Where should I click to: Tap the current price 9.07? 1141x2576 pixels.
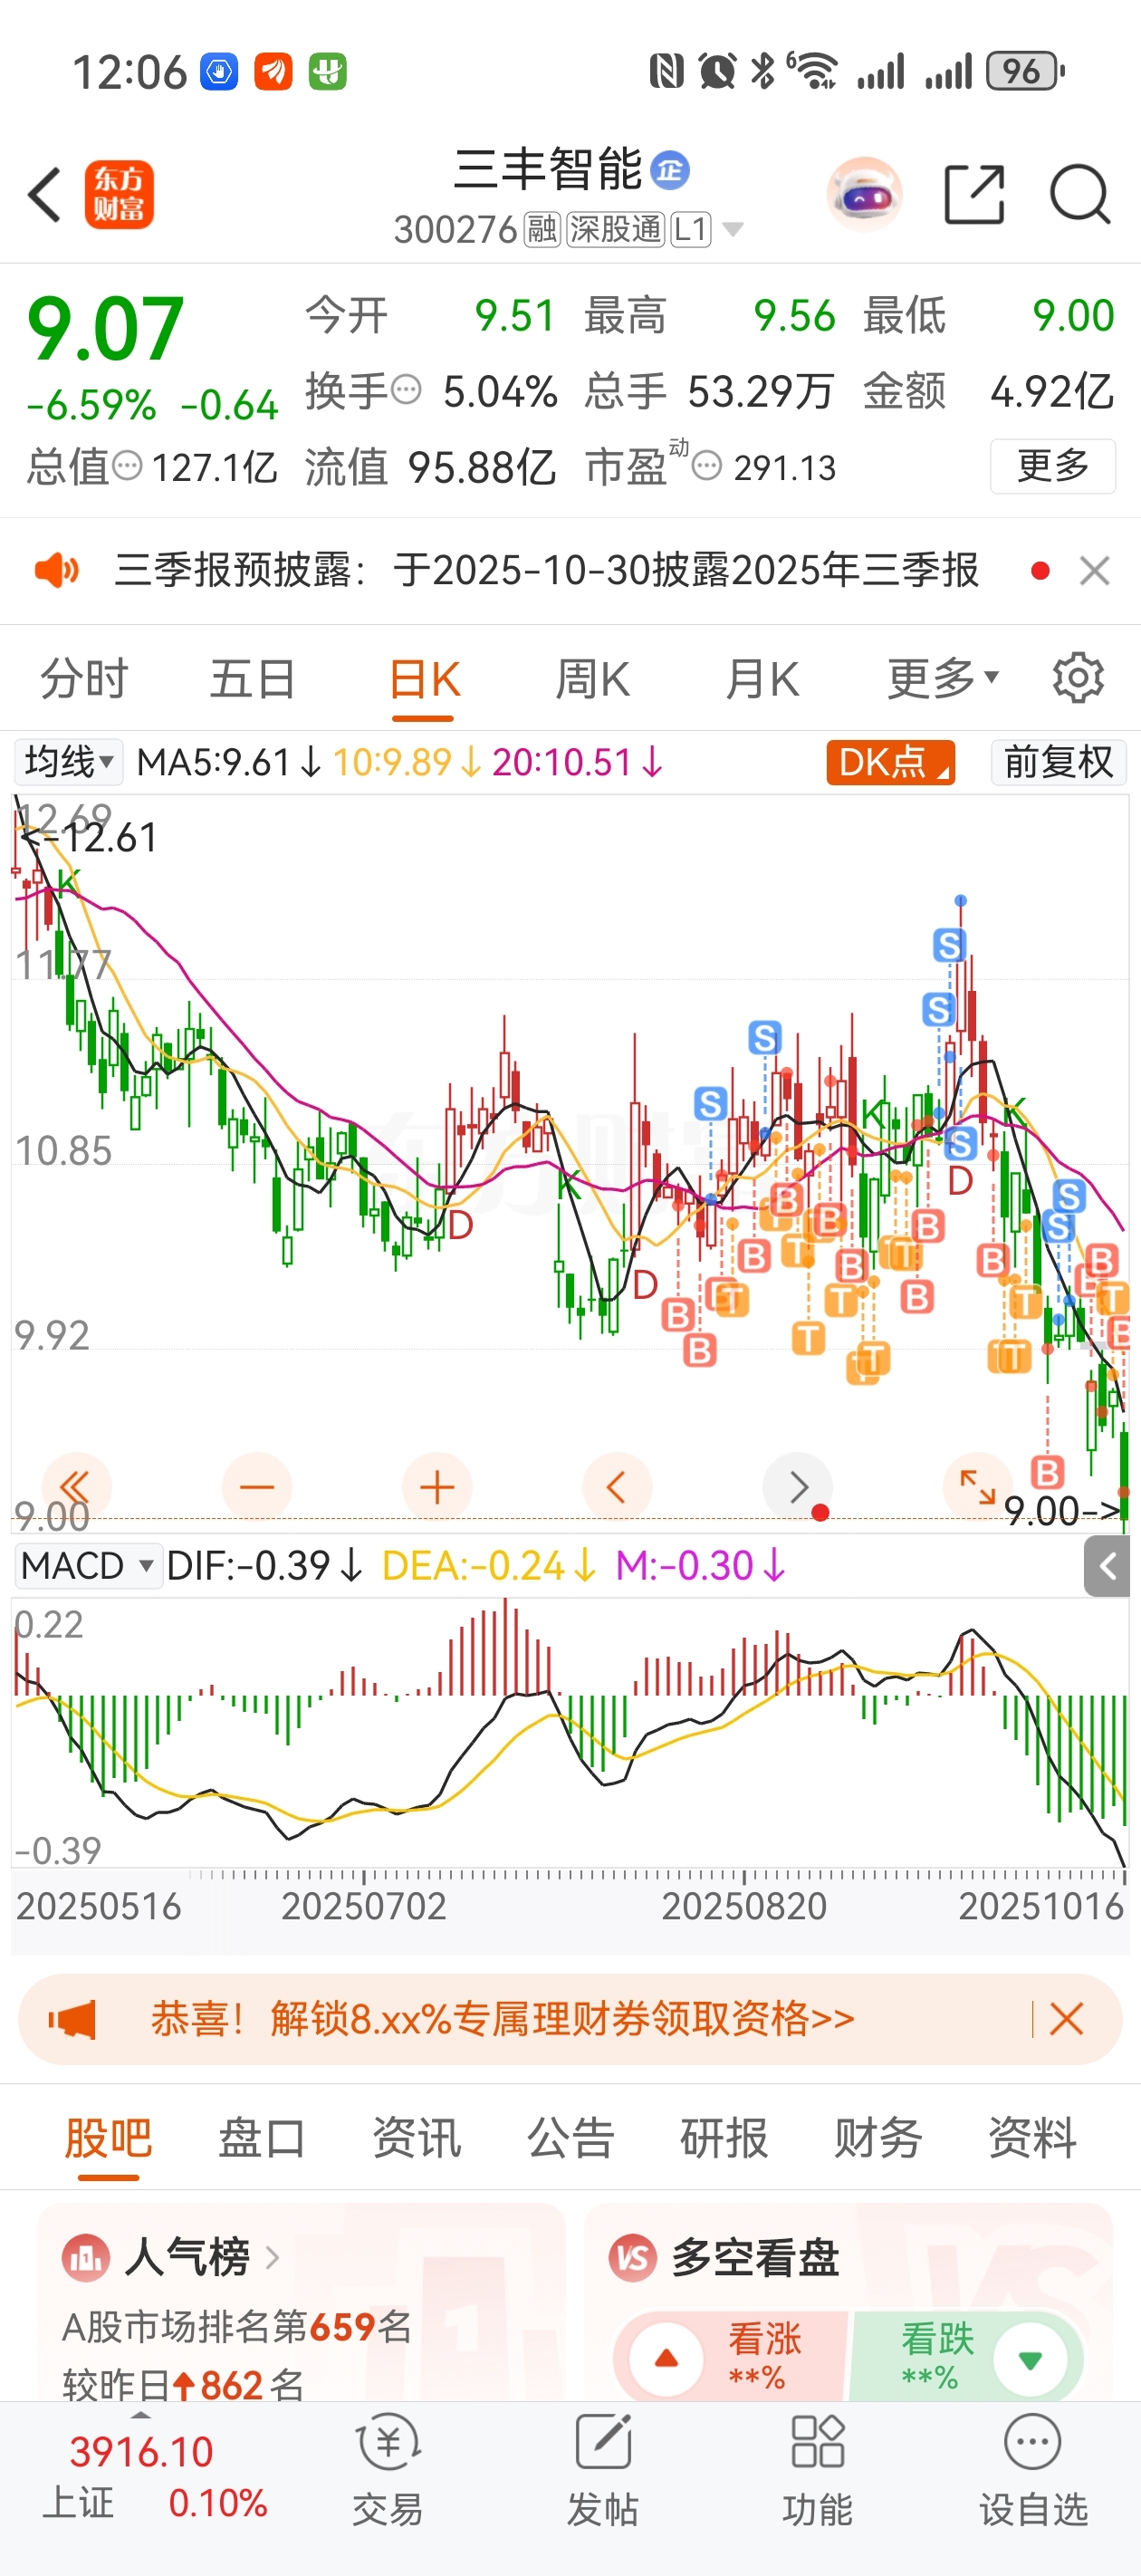(x=106, y=328)
